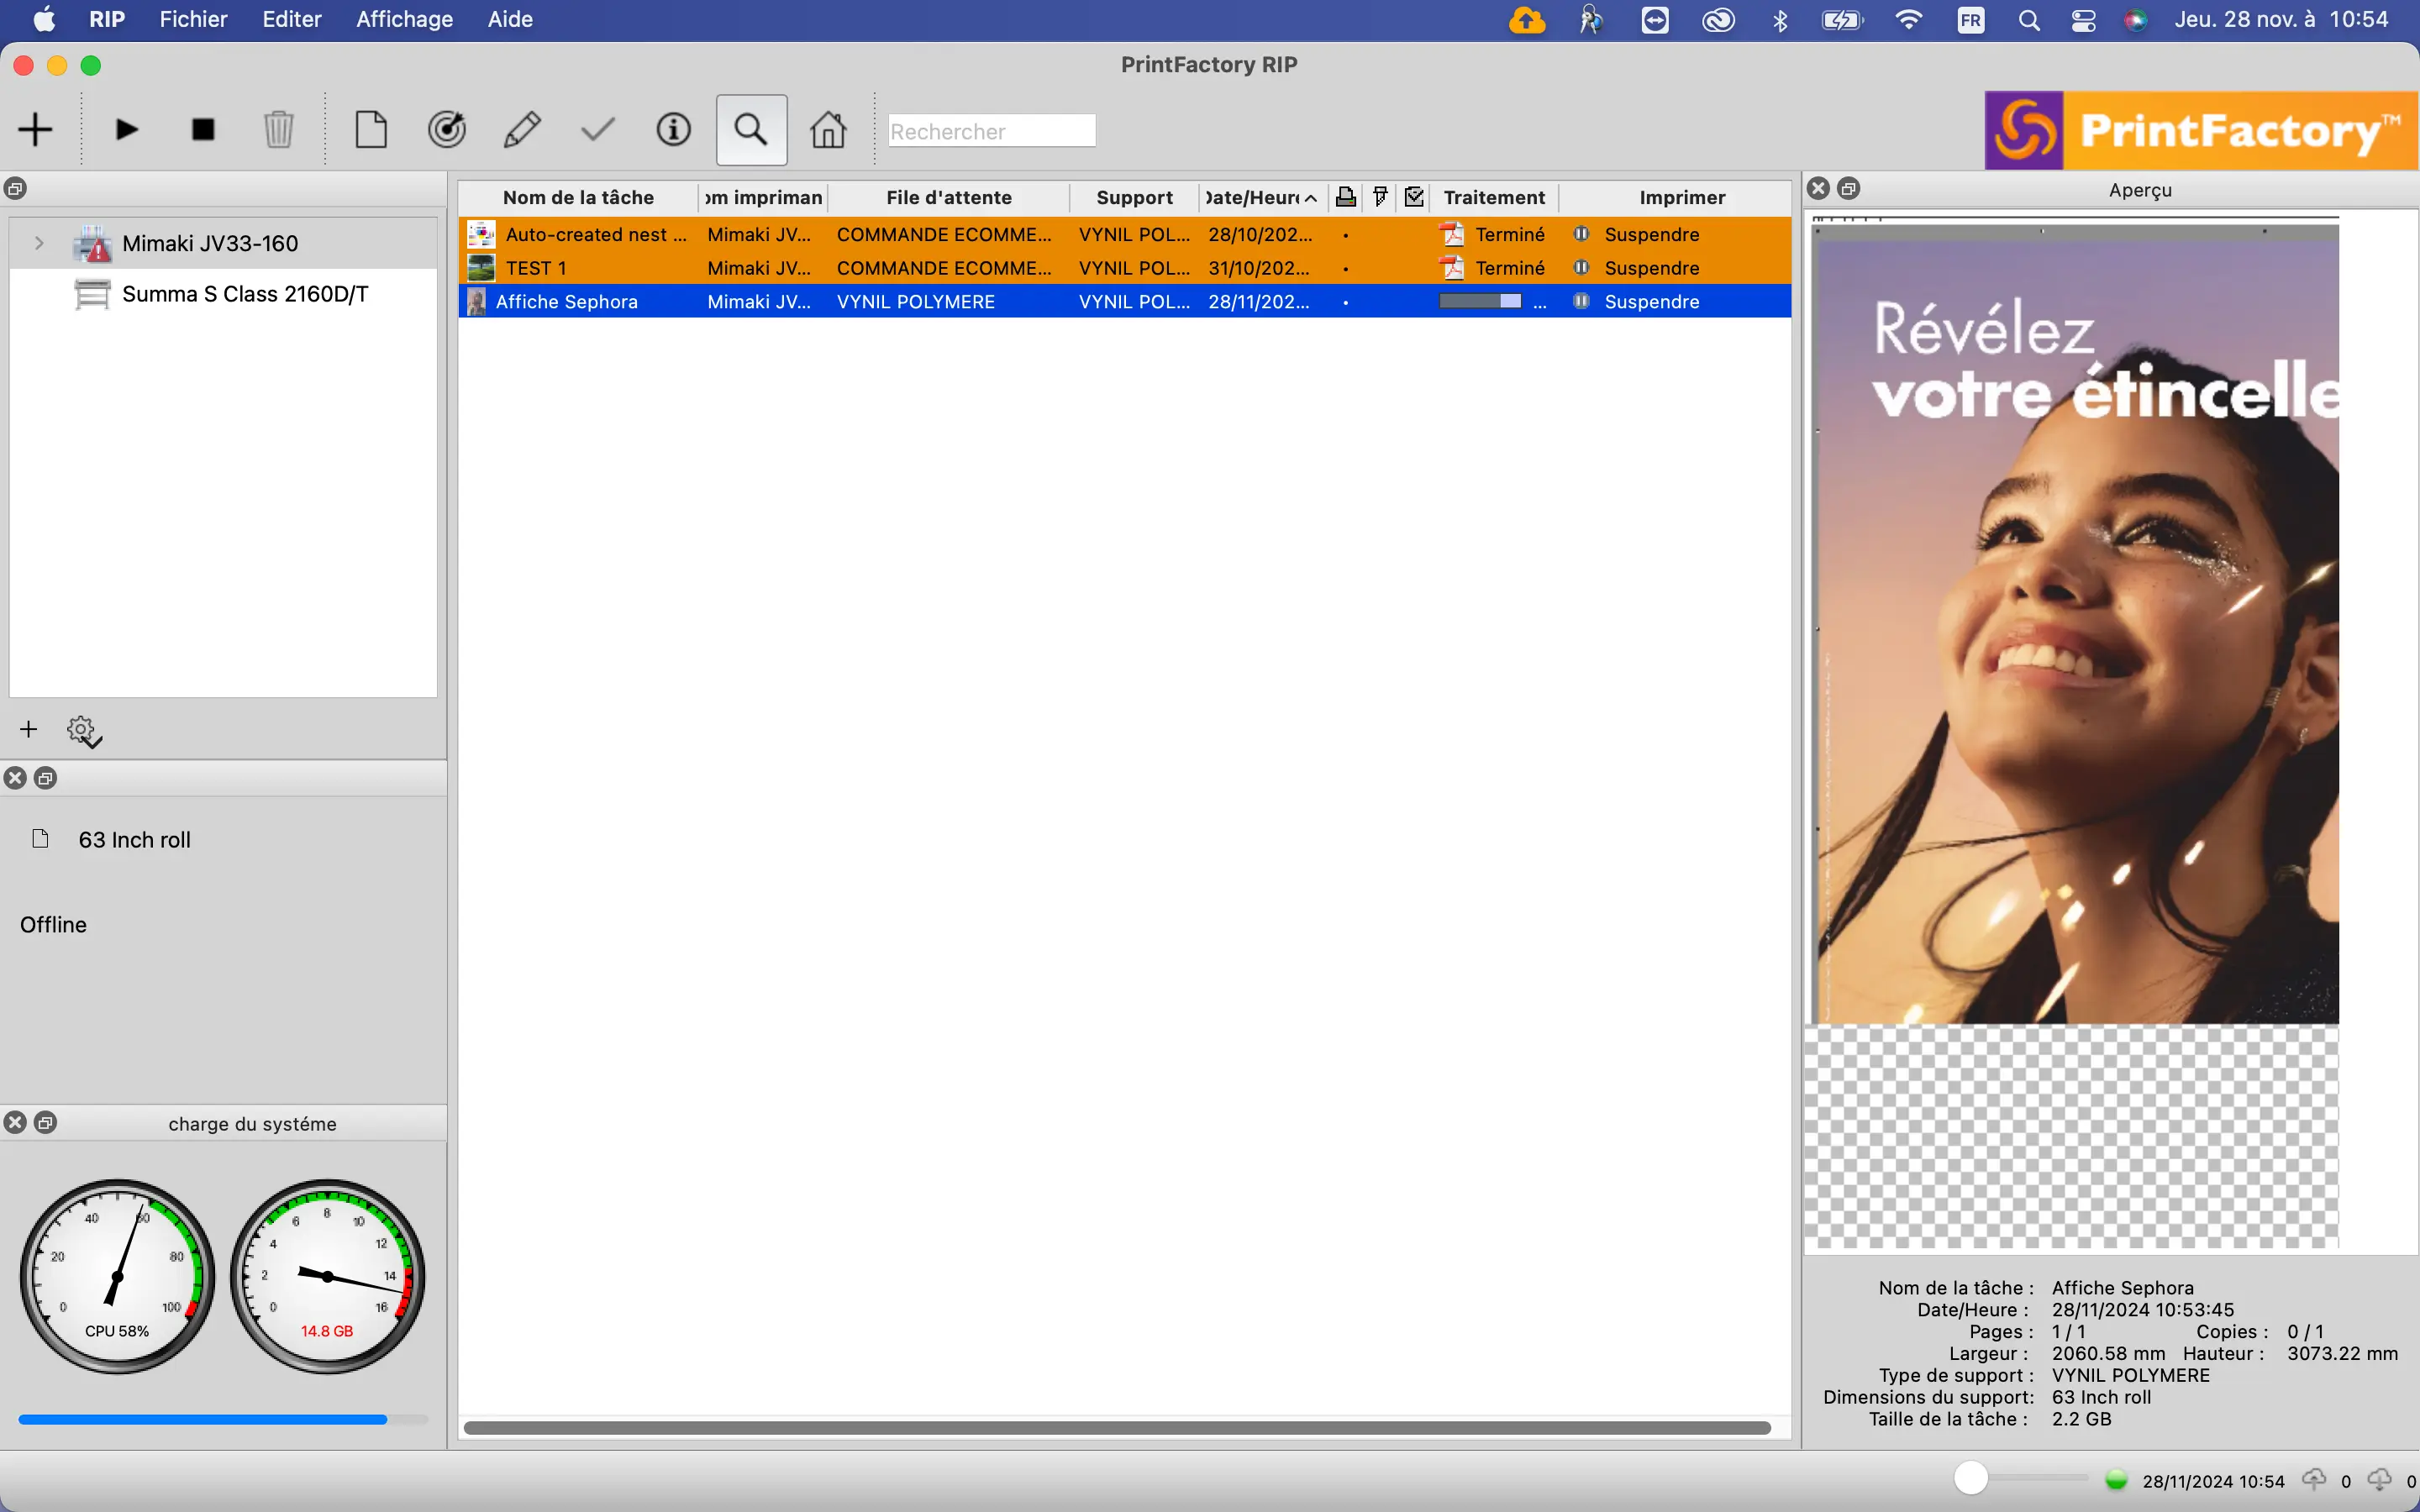Sort by File d'attente column
The width and height of the screenshot is (2420, 1512).
pos(949,197)
